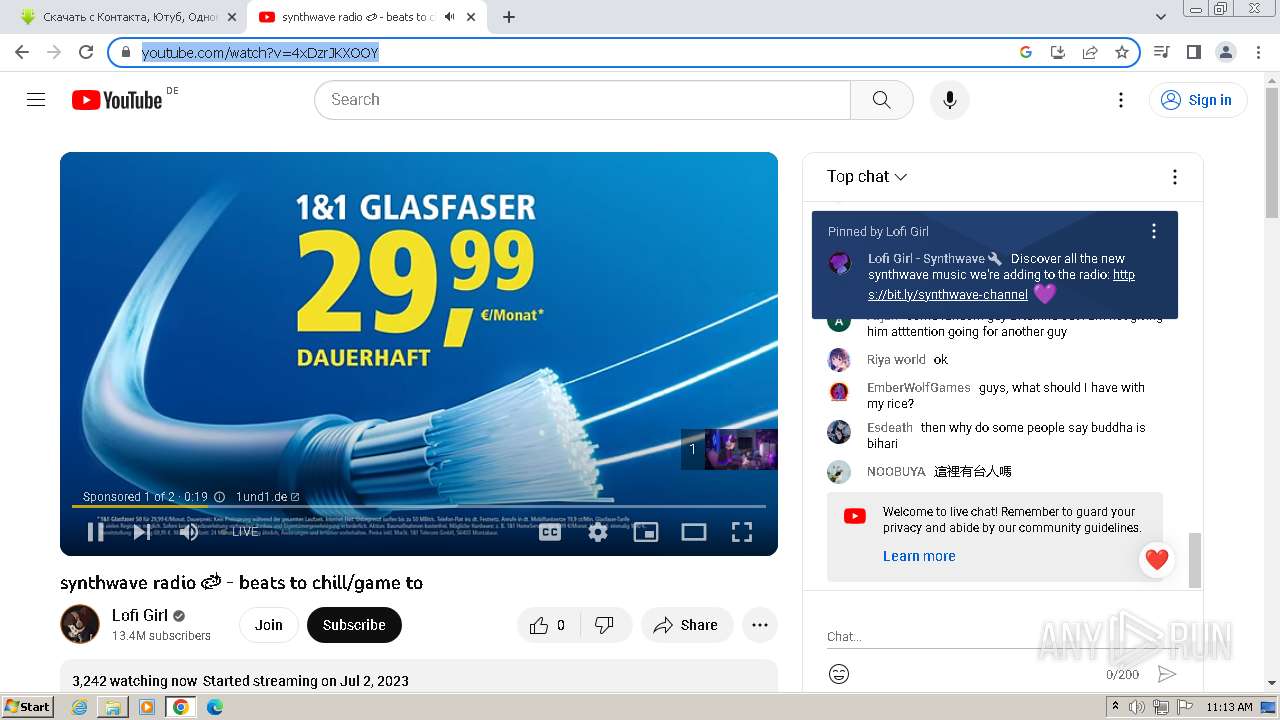This screenshot has height=720, width=1280.
Task: Visit advertiser link 1und1.de
Action: pos(267,497)
